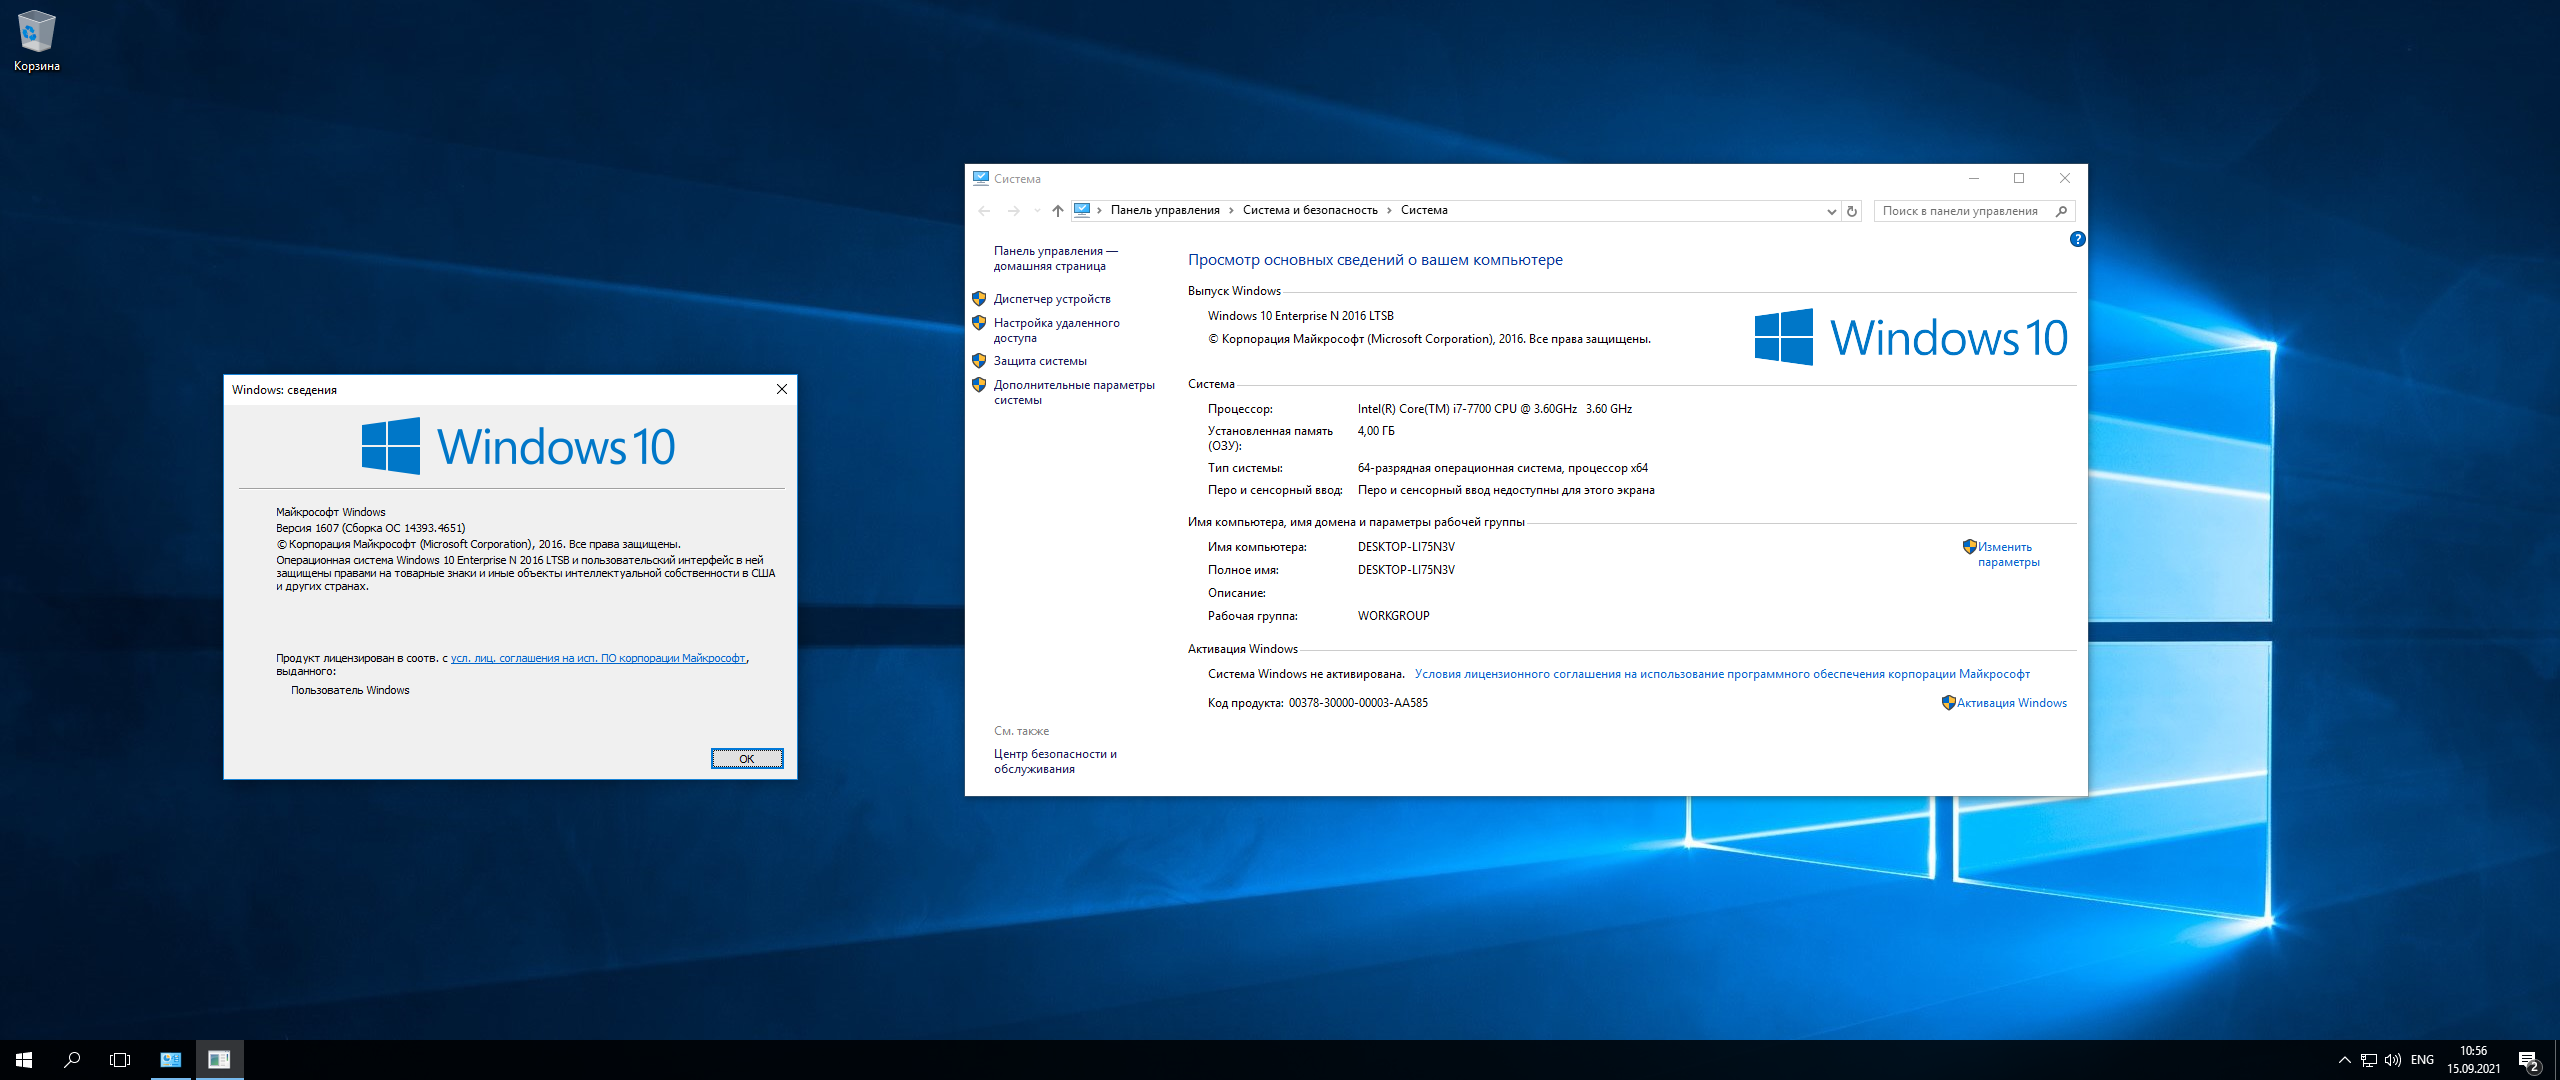This screenshot has width=2560, height=1080.
Task: Switch to the winver taskbar button
Action: click(x=219, y=1060)
